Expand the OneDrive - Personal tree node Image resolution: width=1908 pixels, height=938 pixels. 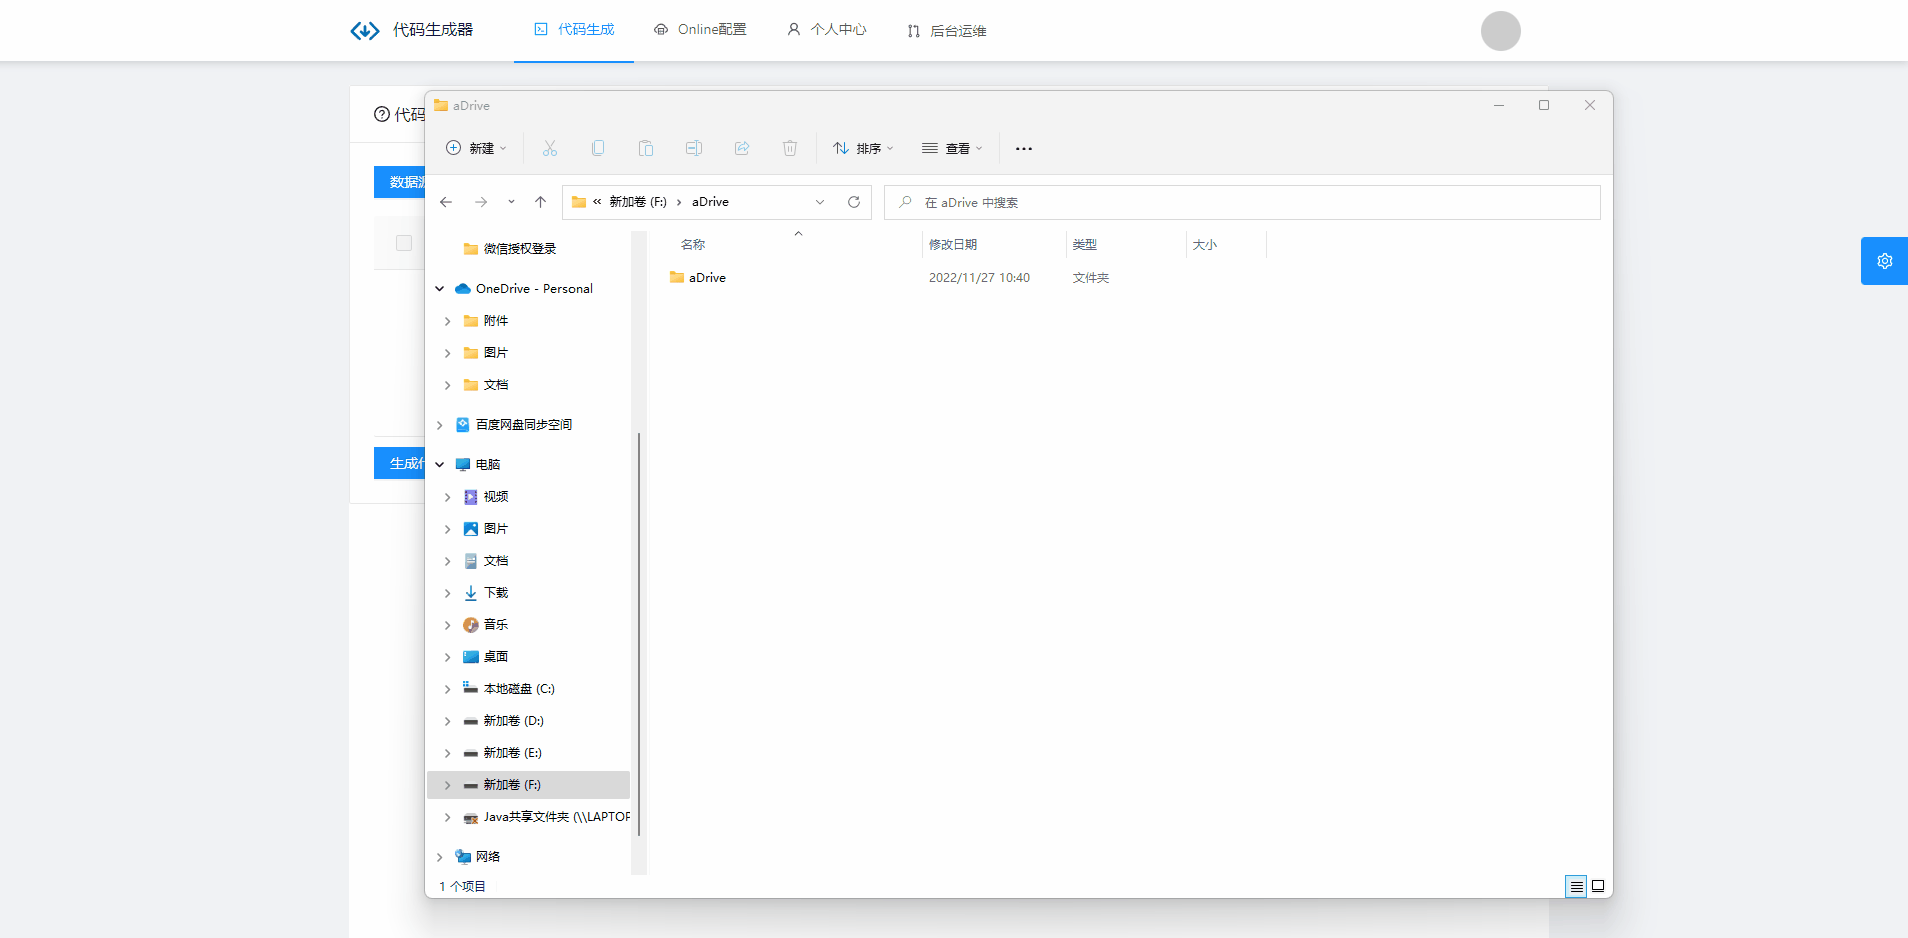pos(440,288)
